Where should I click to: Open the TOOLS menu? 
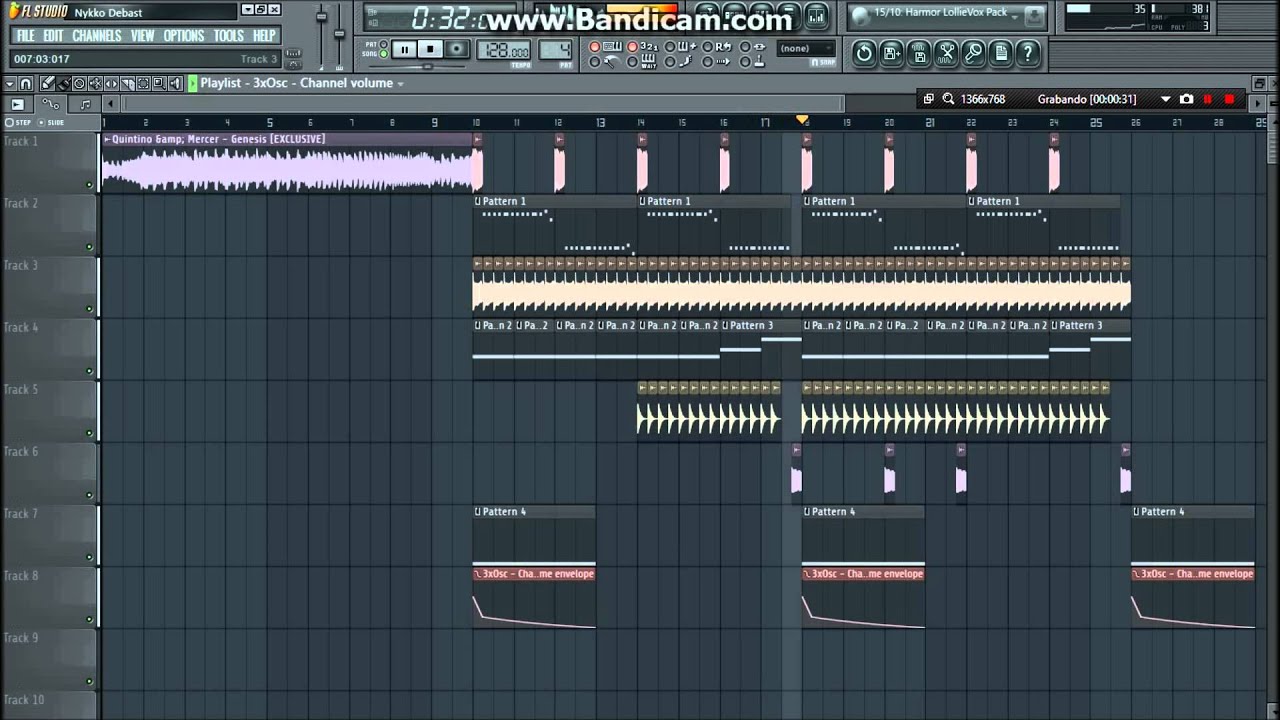[x=228, y=35]
